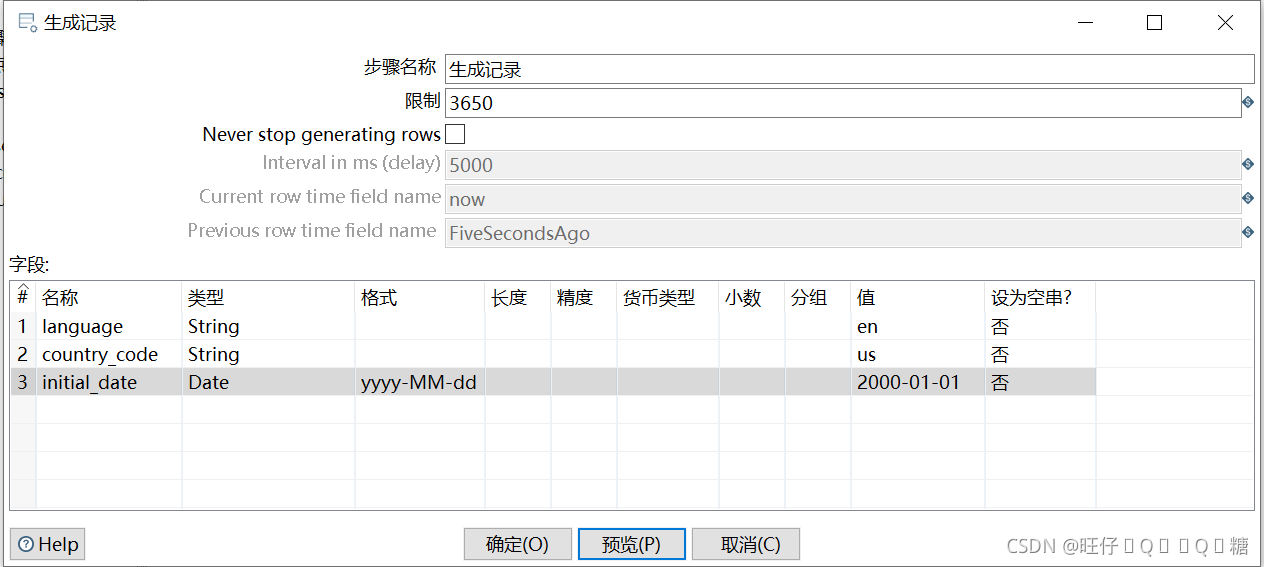
Task: Click the 否 cell in the language row
Action: click(1040, 326)
